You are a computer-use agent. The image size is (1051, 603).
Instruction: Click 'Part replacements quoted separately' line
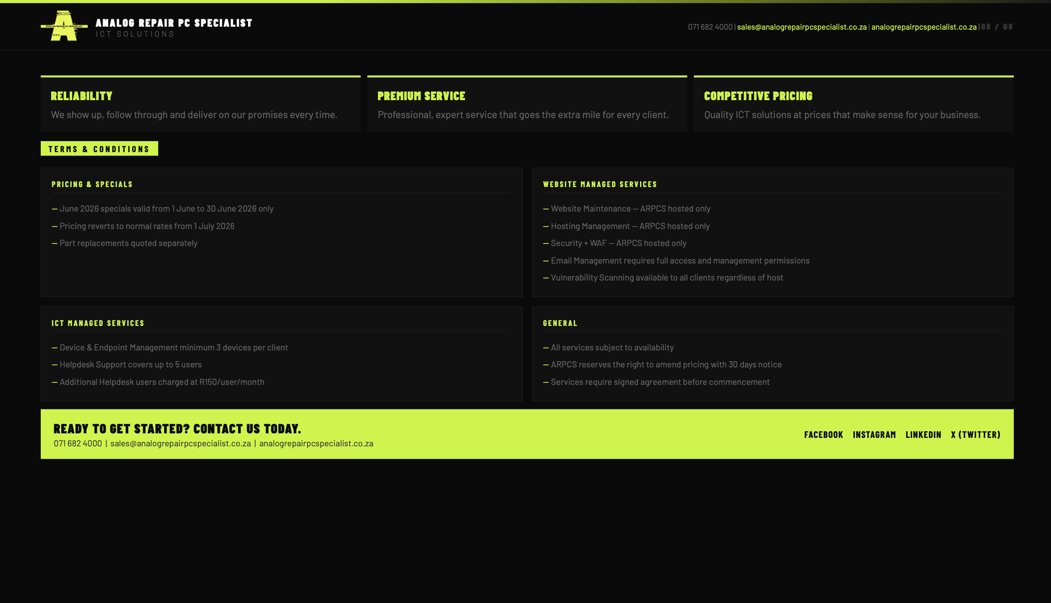(125, 243)
